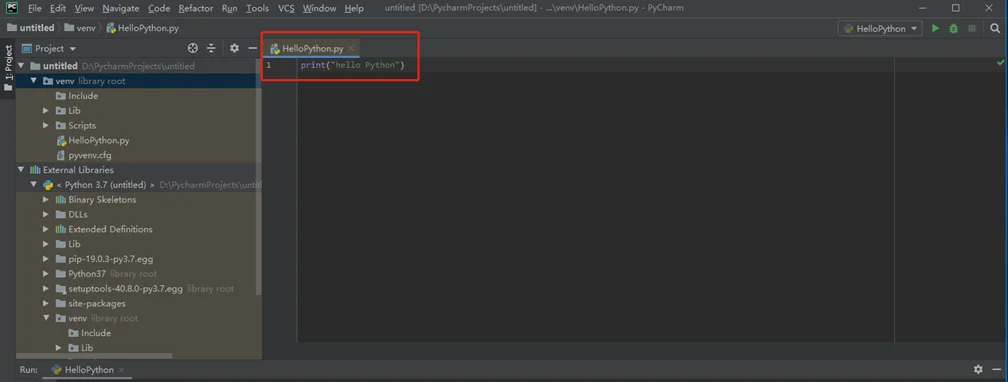The width and height of the screenshot is (1008, 382).
Task: Collapse the Python 3.7 (untitled) node
Action: (33, 185)
